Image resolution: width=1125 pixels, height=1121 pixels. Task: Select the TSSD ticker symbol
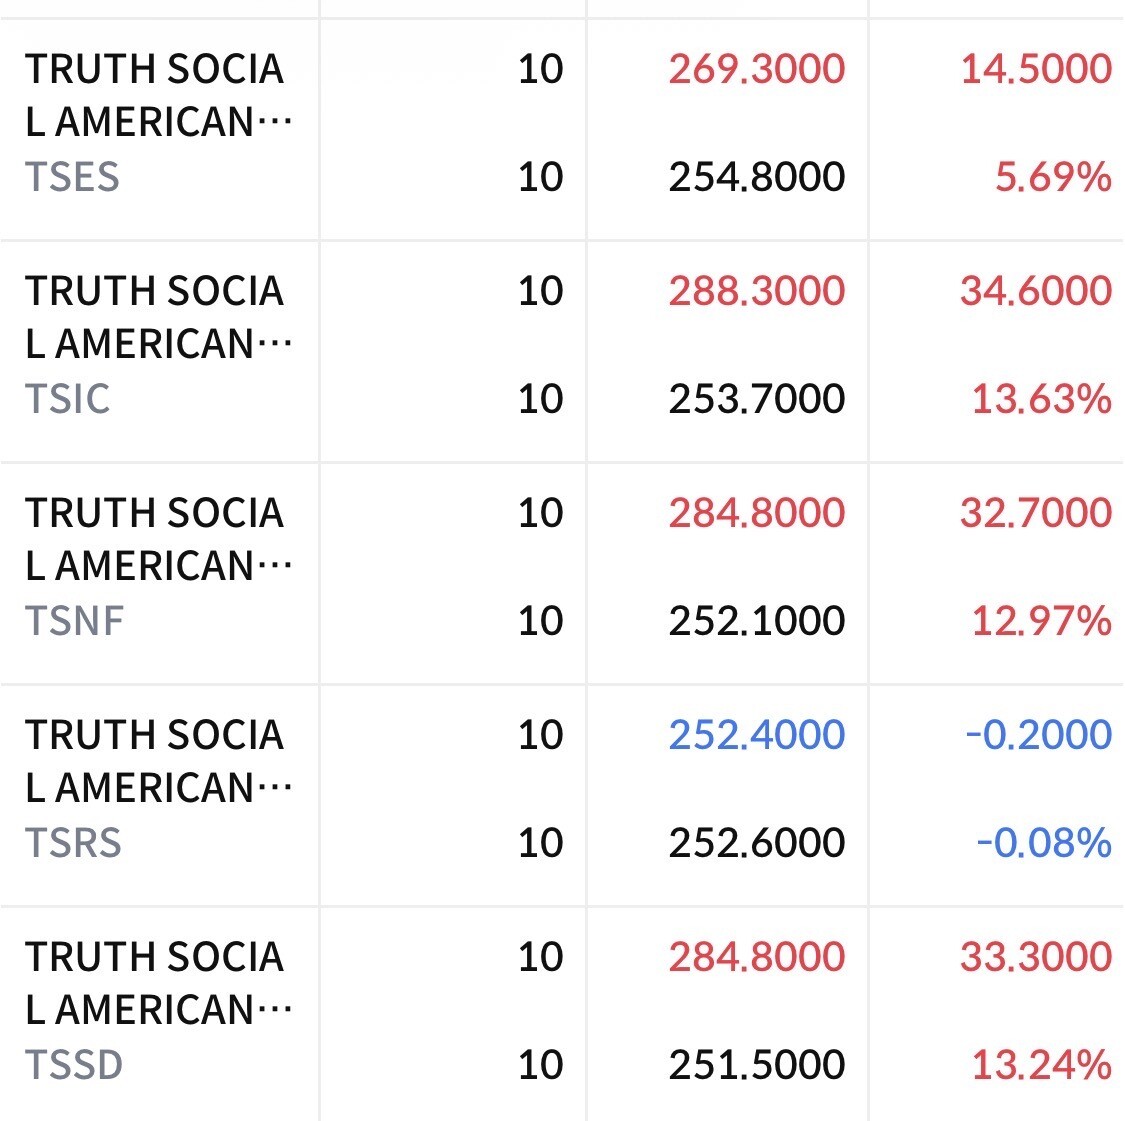tap(74, 1065)
